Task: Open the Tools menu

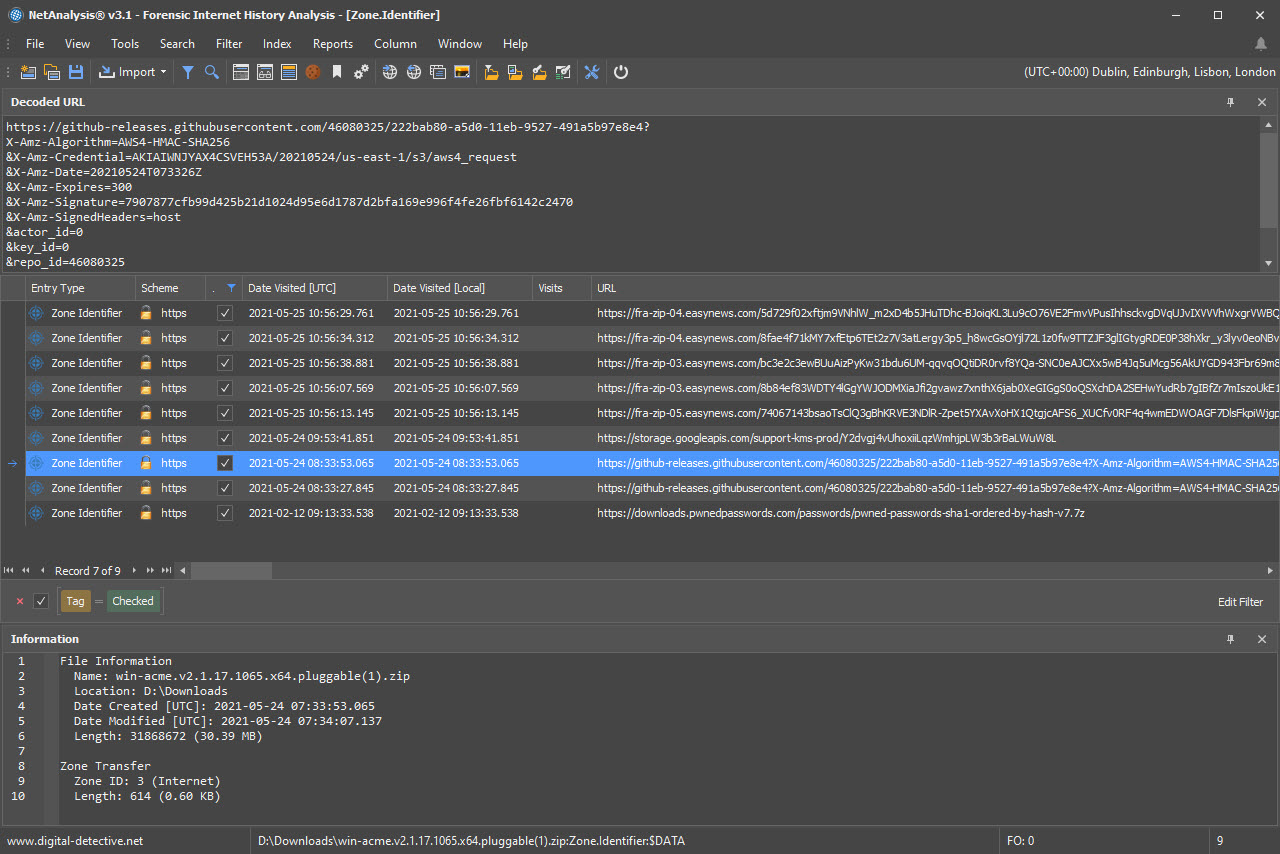Action: [x=125, y=44]
